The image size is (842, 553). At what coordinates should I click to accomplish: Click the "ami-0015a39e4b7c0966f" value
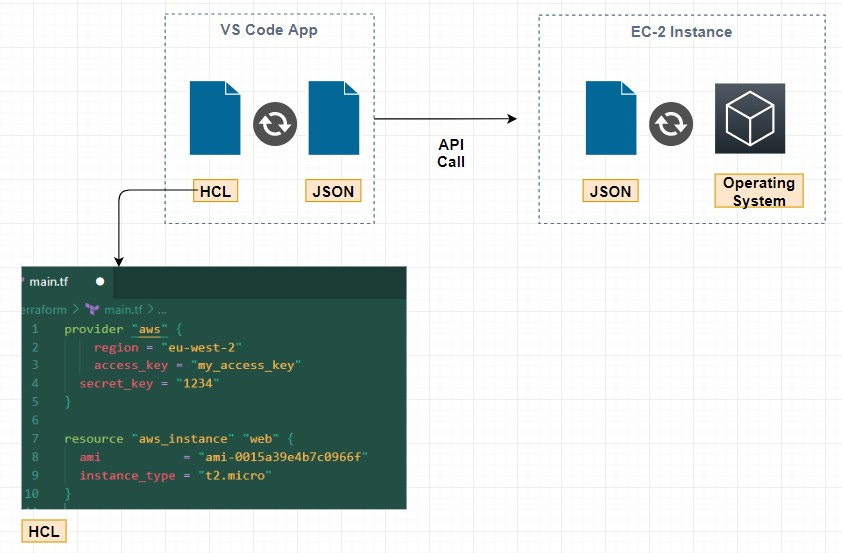pyautogui.click(x=283, y=457)
